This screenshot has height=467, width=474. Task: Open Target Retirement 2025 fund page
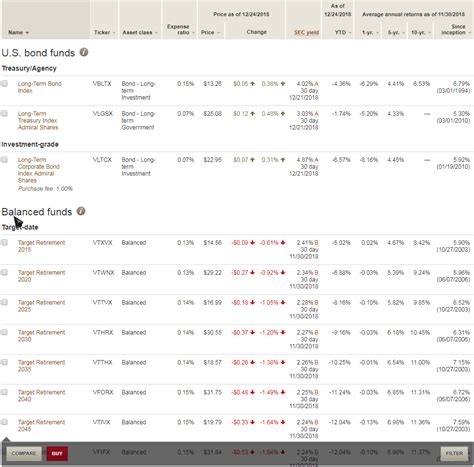(41, 306)
